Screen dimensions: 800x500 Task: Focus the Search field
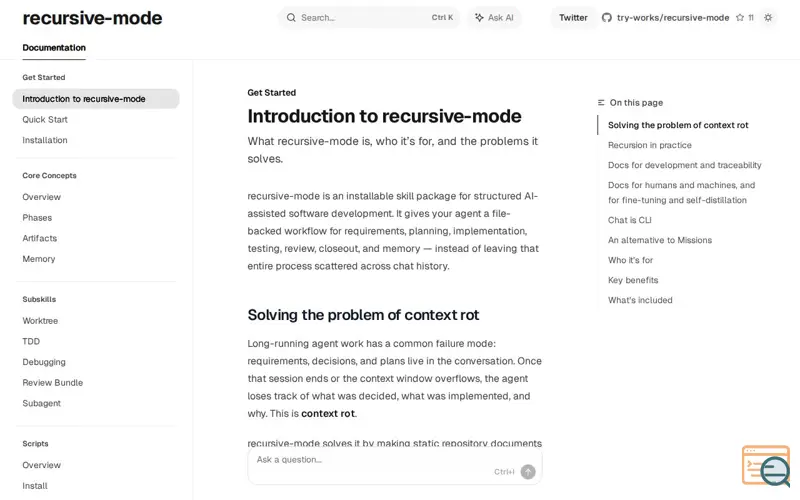(x=369, y=18)
